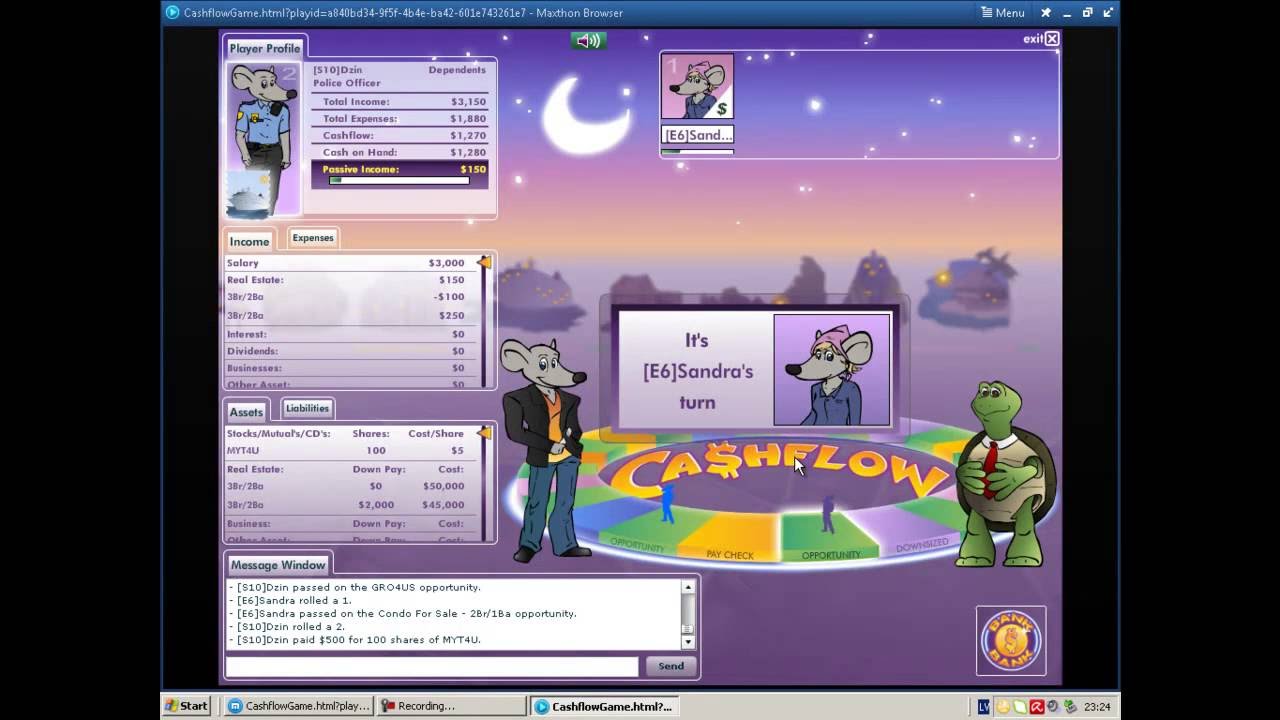Image resolution: width=1280 pixels, height=720 pixels.
Task: Click the taskbar clock 23:24
Action: point(1096,706)
